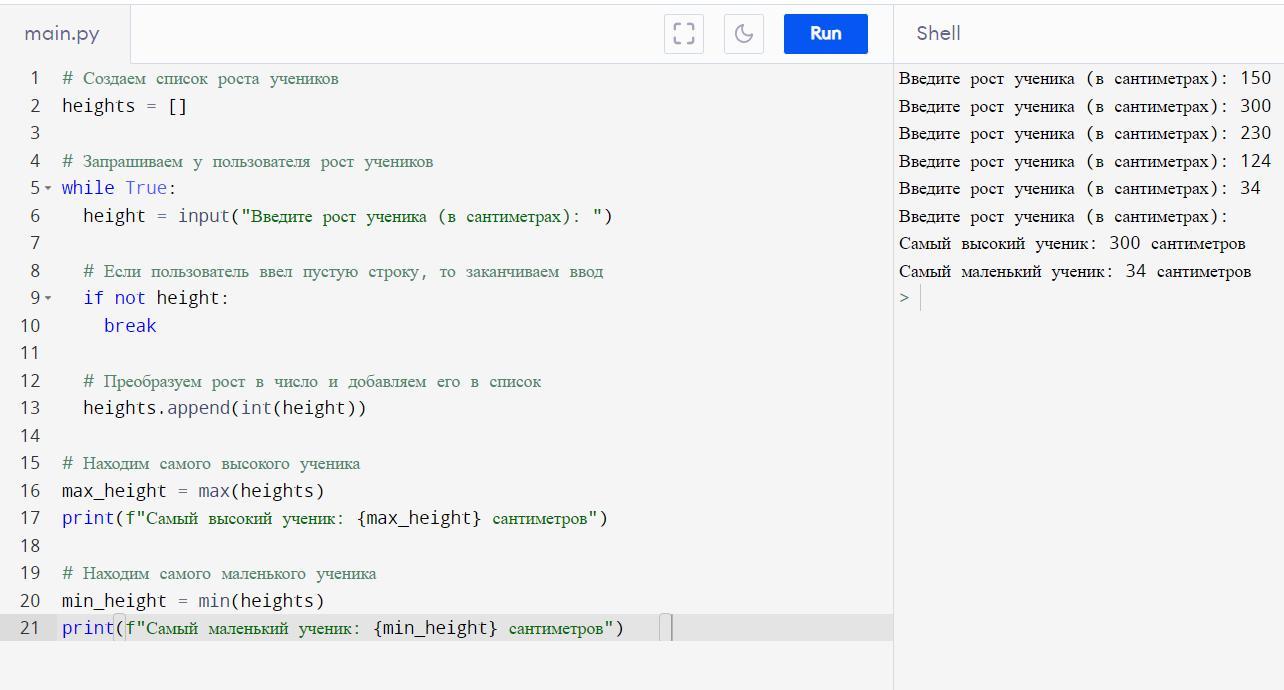
Task: Click shell output line ending in 150
Action: point(1085,78)
